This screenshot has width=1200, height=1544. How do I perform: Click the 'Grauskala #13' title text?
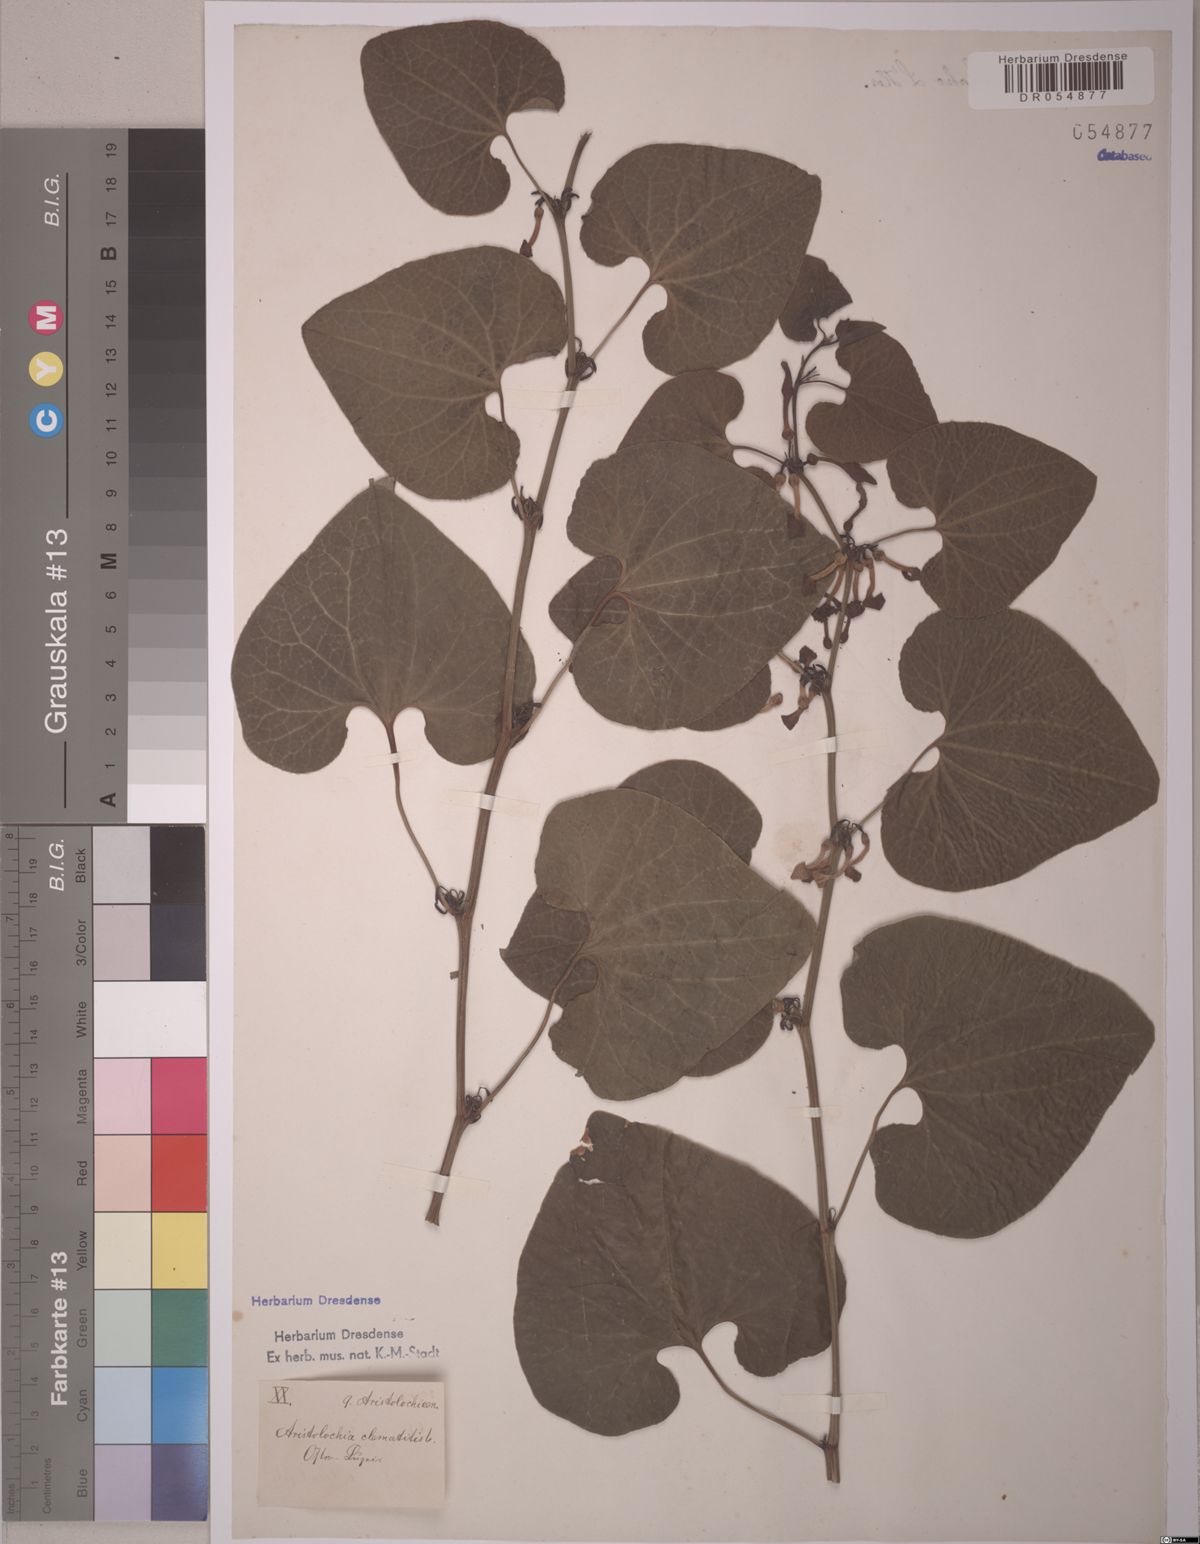[x=56, y=630]
